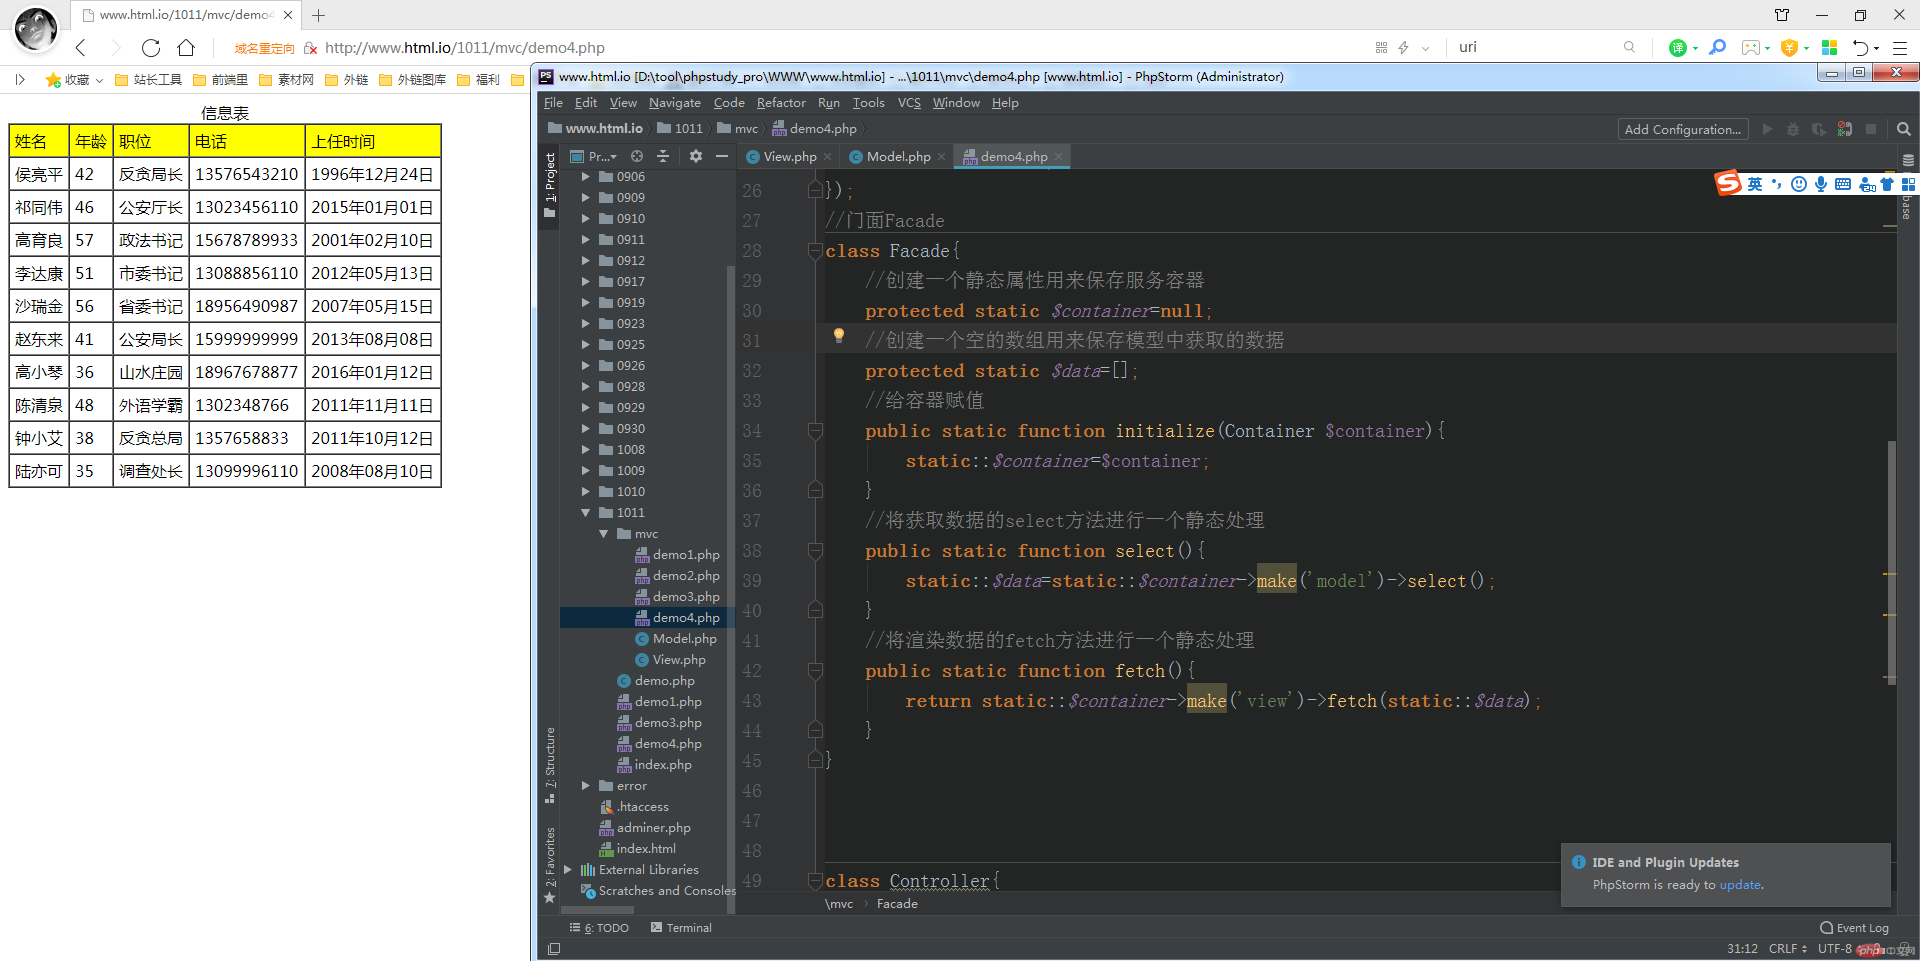Click the update link in notification

tap(1740, 885)
